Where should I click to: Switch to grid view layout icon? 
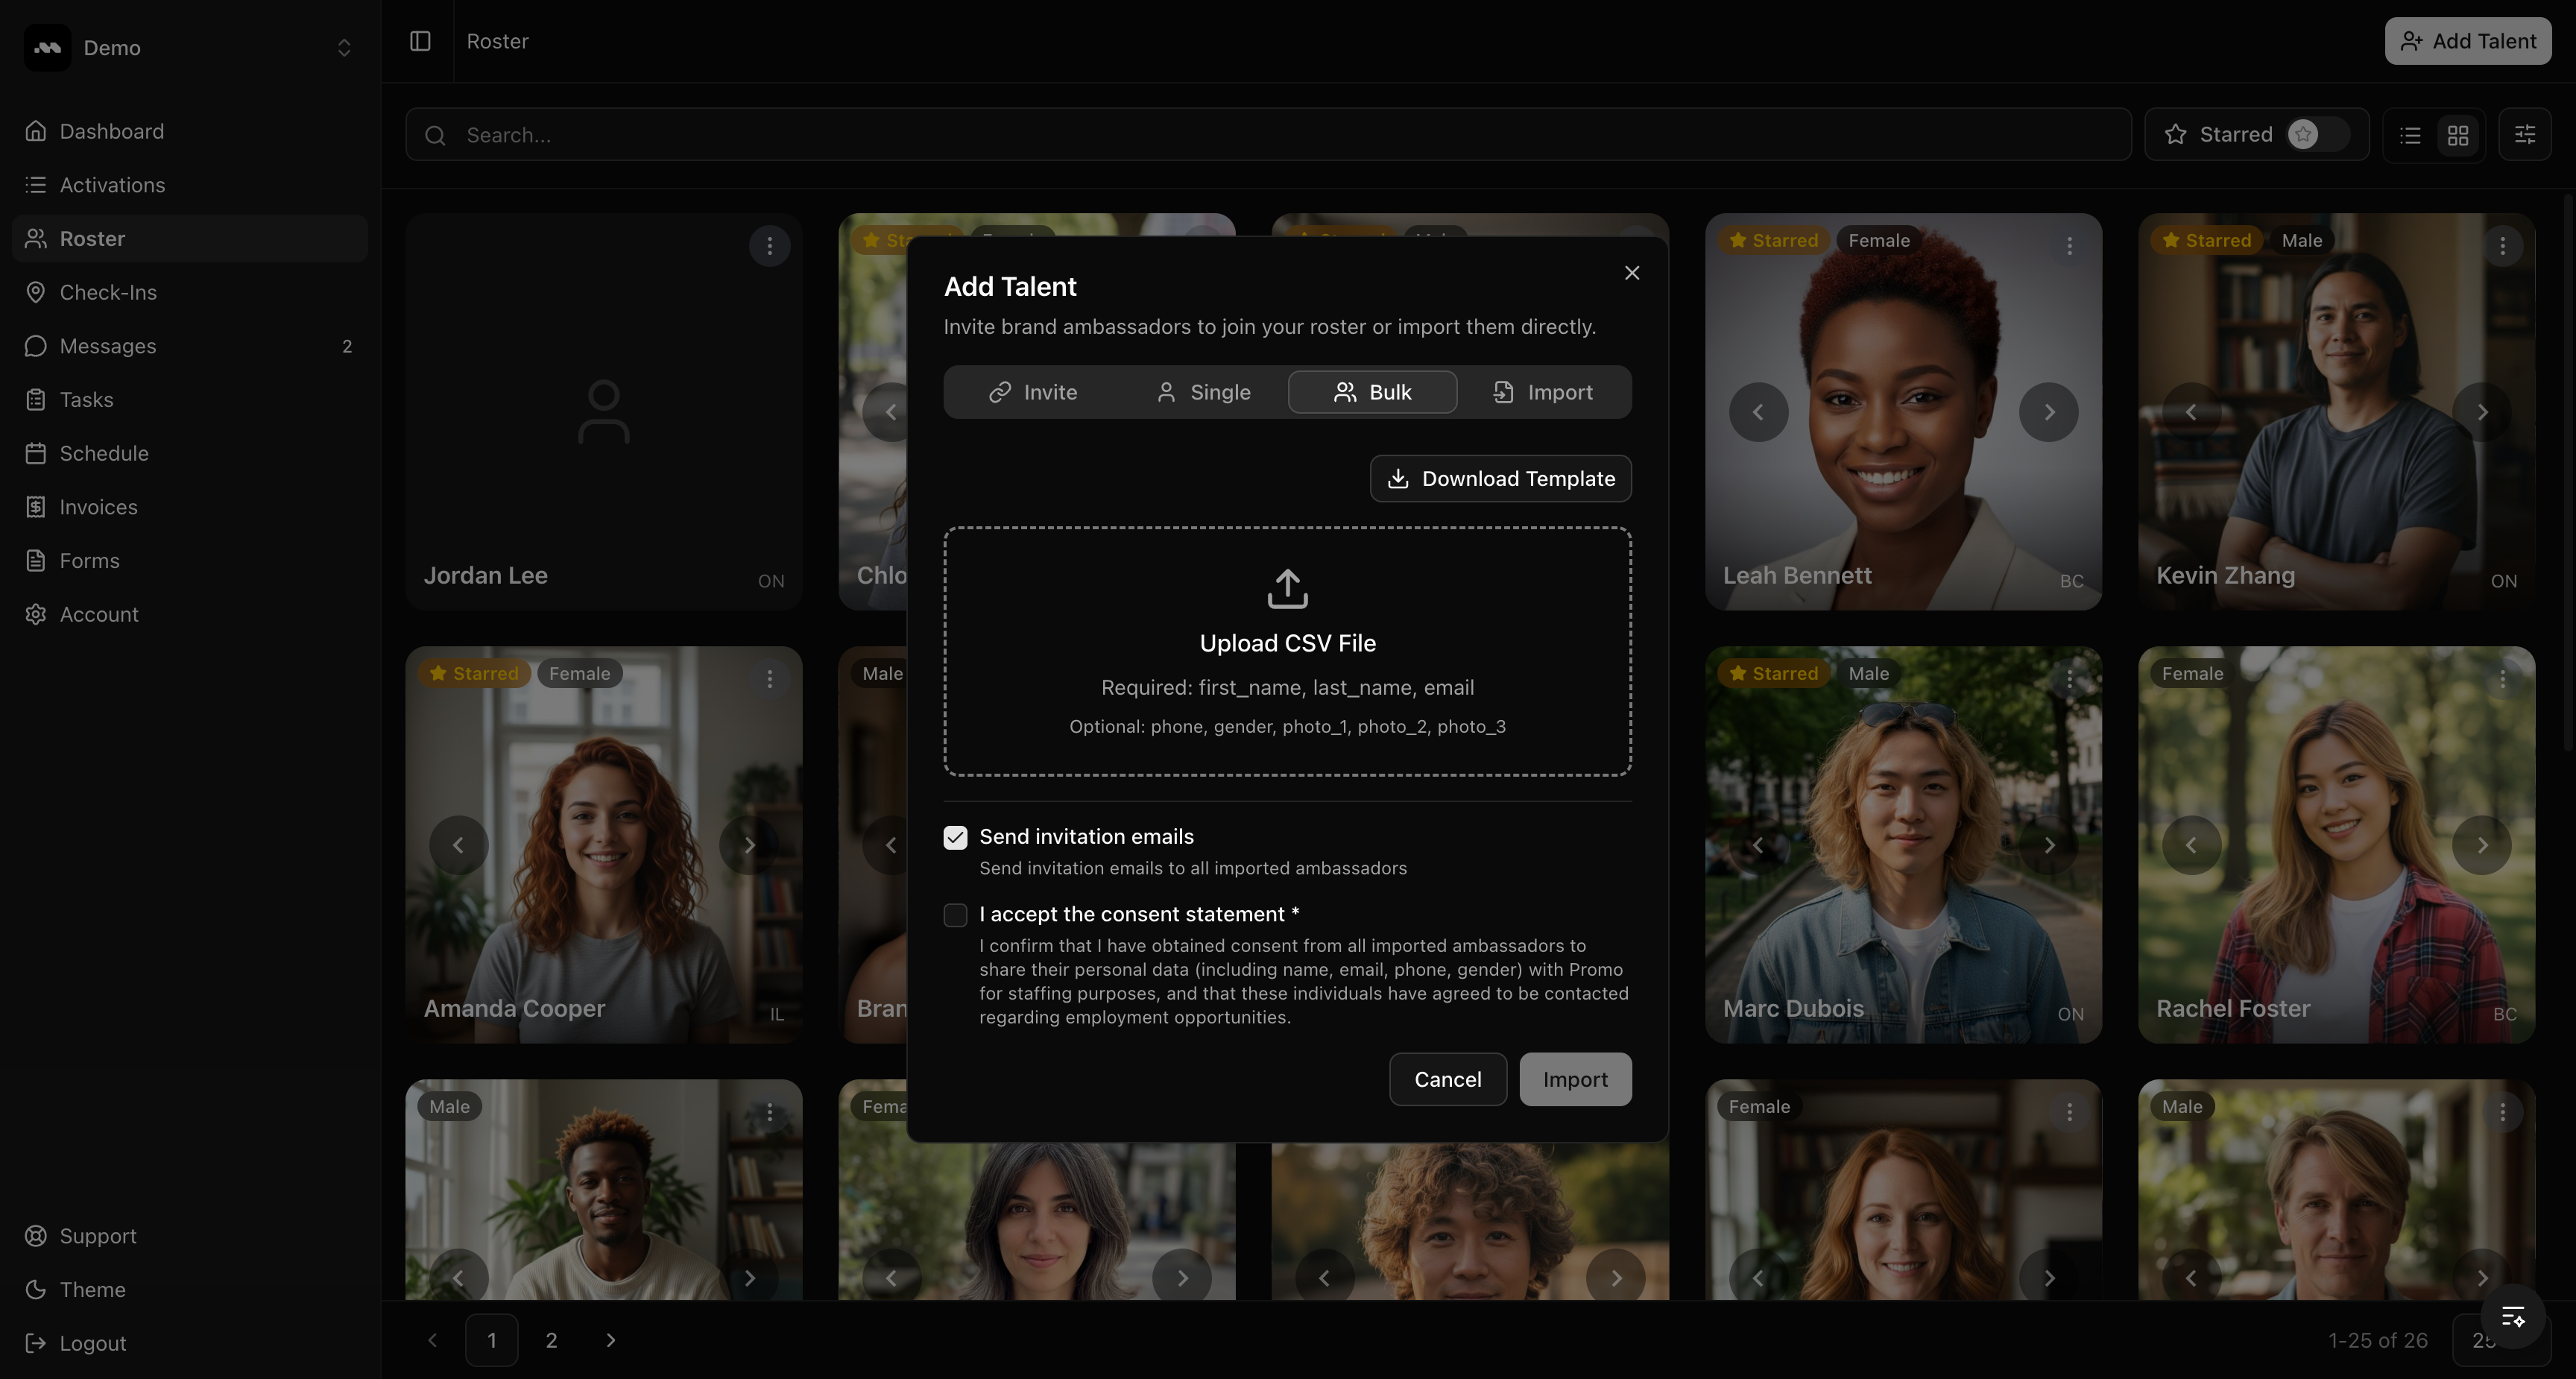coord(2458,135)
